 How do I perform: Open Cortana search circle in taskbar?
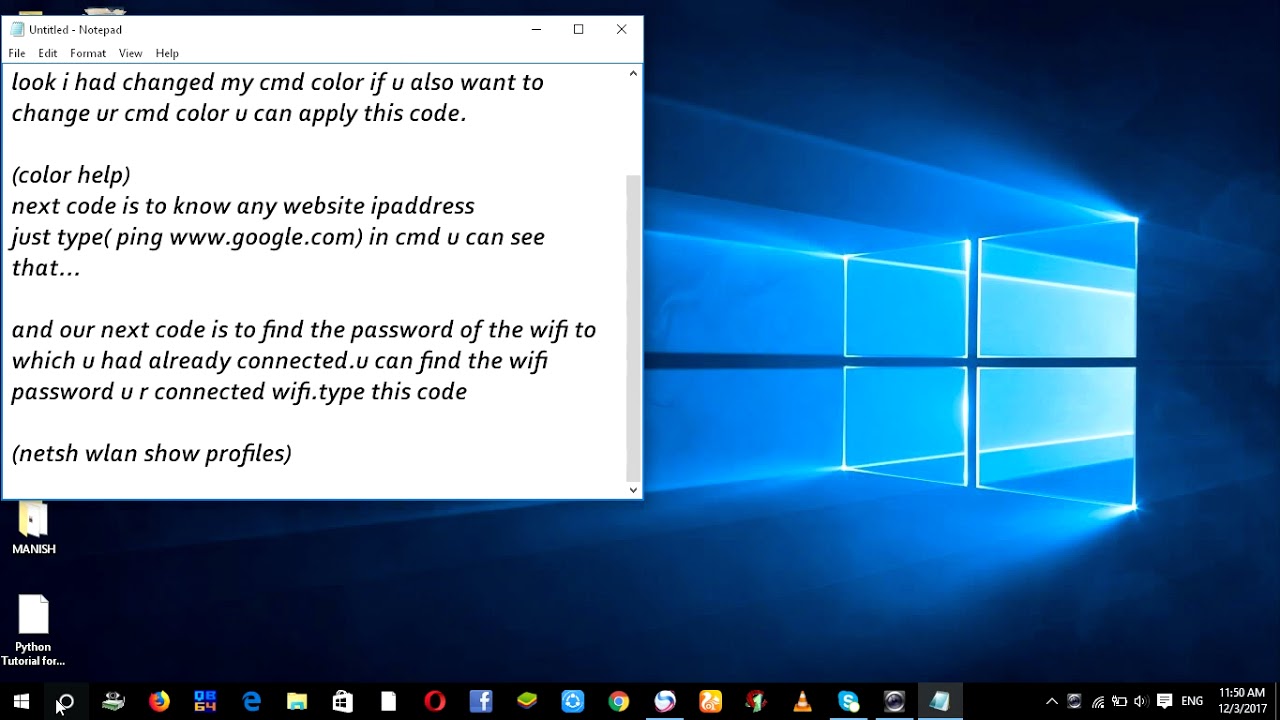(66, 701)
